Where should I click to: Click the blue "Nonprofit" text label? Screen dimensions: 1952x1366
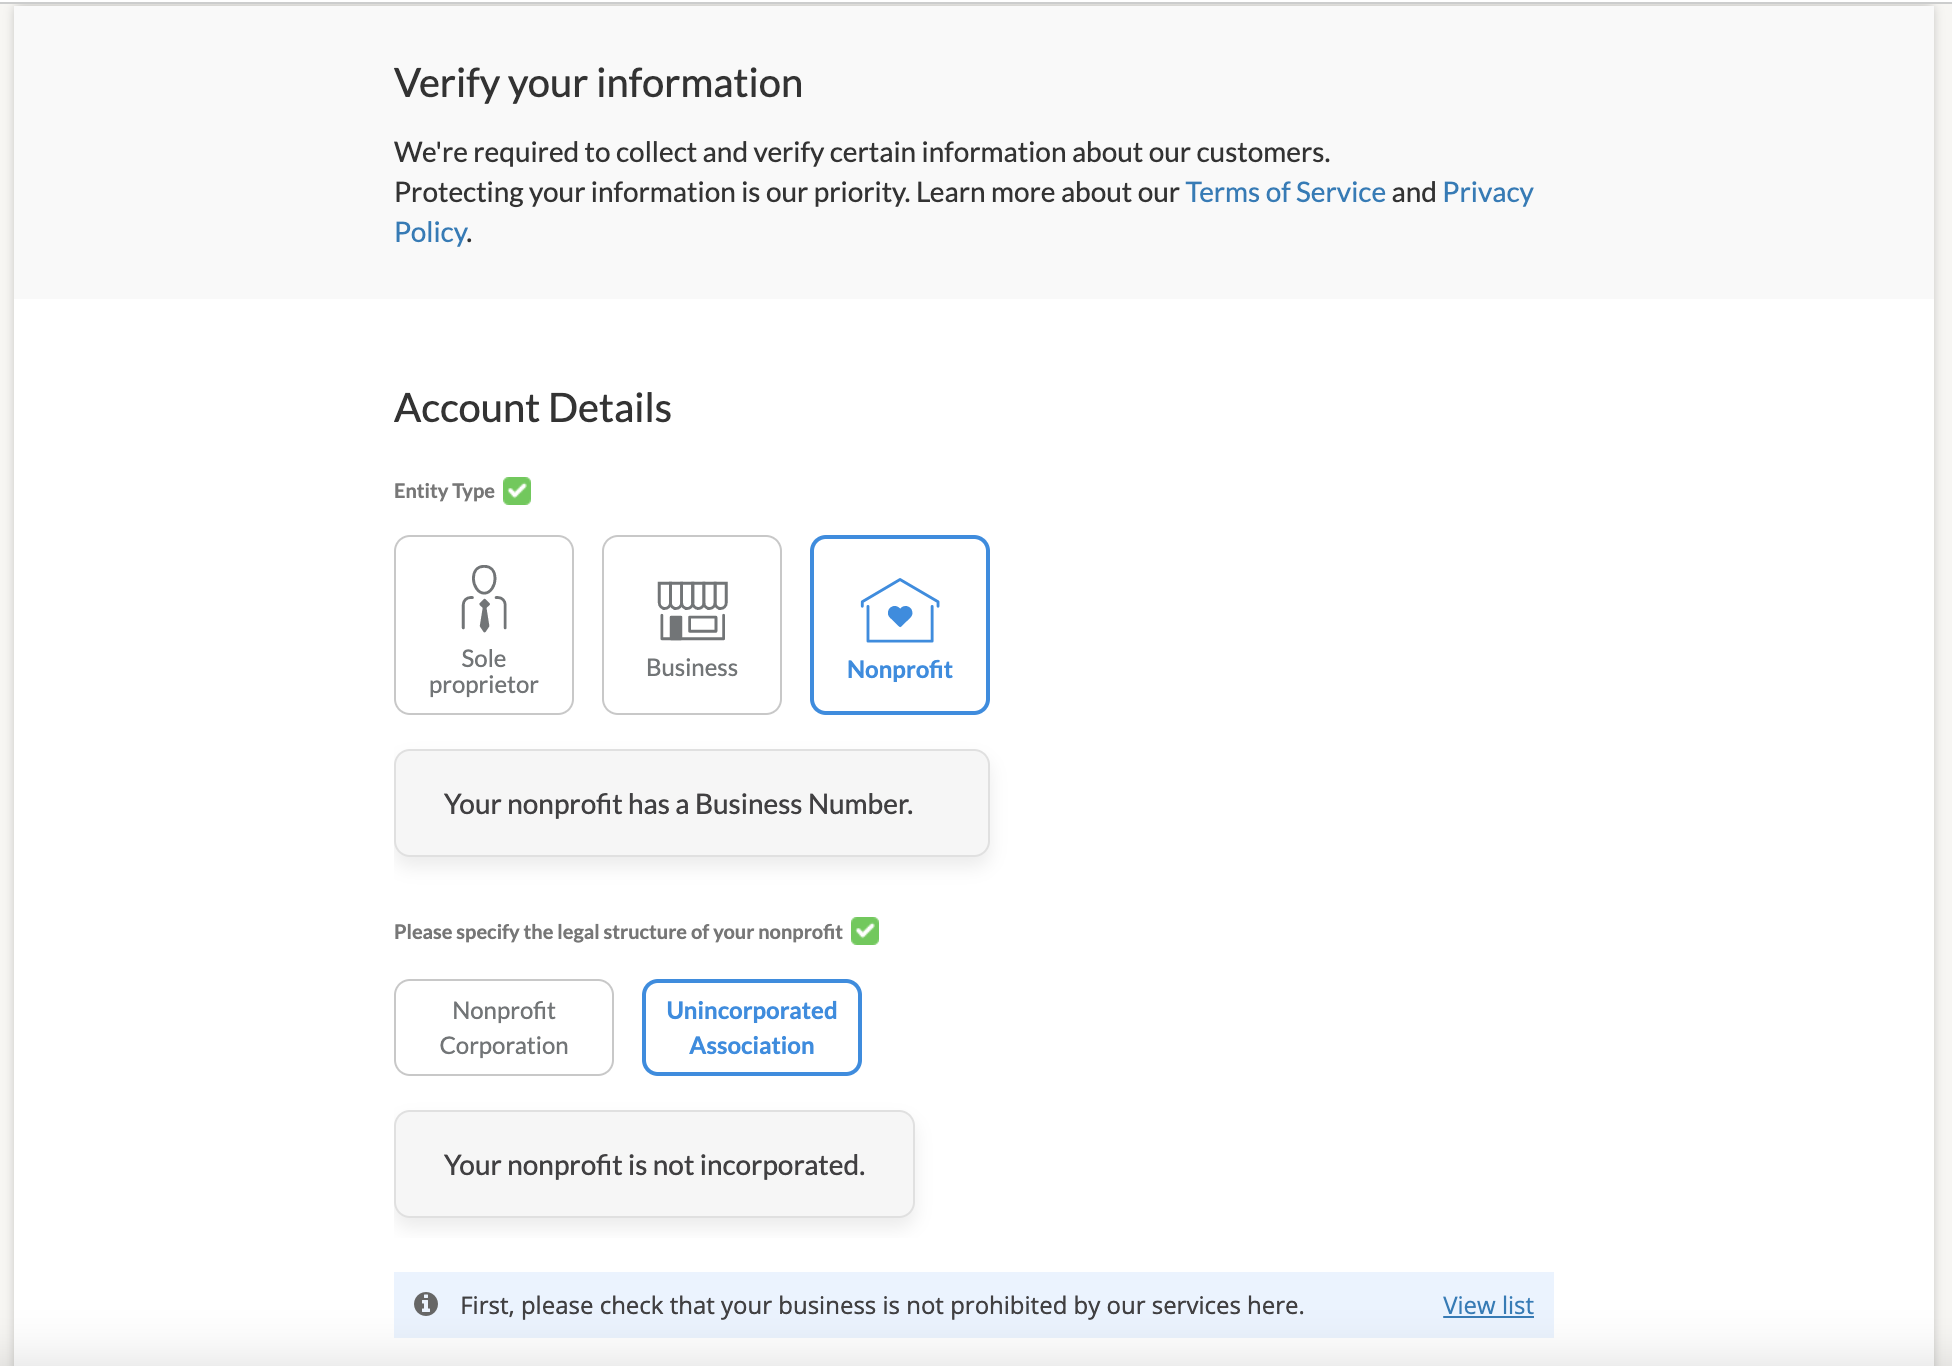(899, 670)
